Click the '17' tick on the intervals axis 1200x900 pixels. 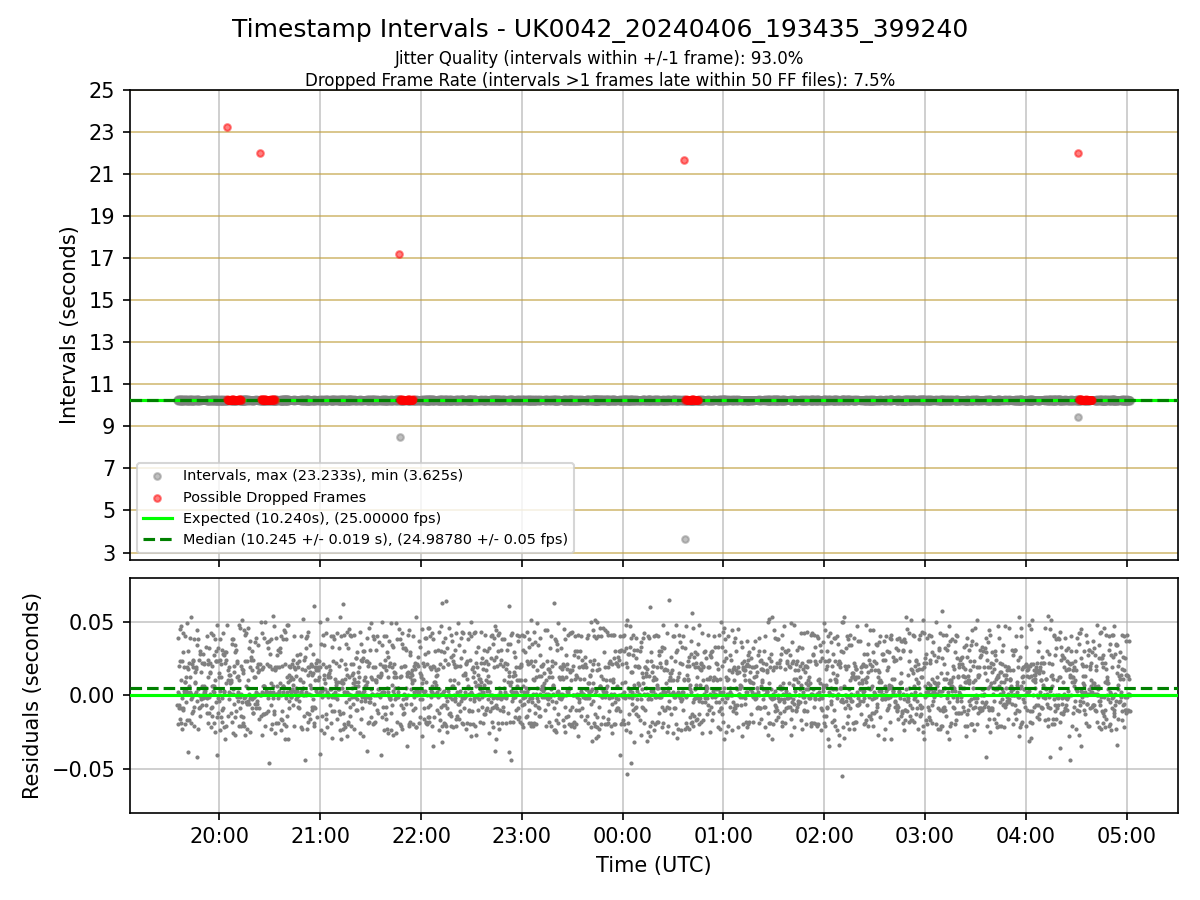[x=103, y=259]
